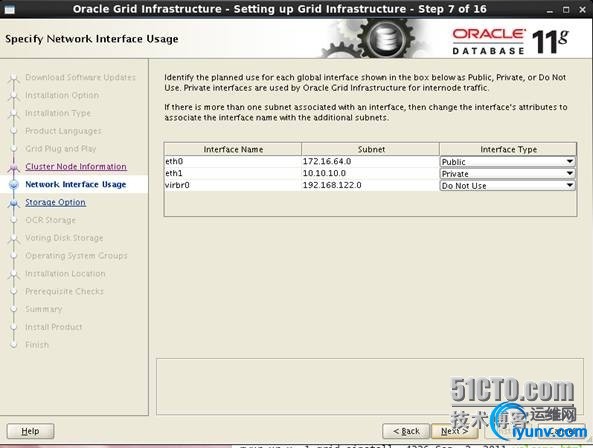Click the Operating System Groups step
Viewport: 593px width, 448px height.
[x=76, y=256]
